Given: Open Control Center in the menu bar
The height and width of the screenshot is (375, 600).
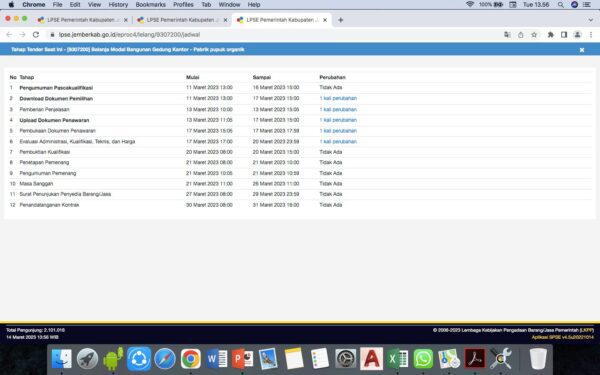Looking at the screenshot, I should pos(587,5).
